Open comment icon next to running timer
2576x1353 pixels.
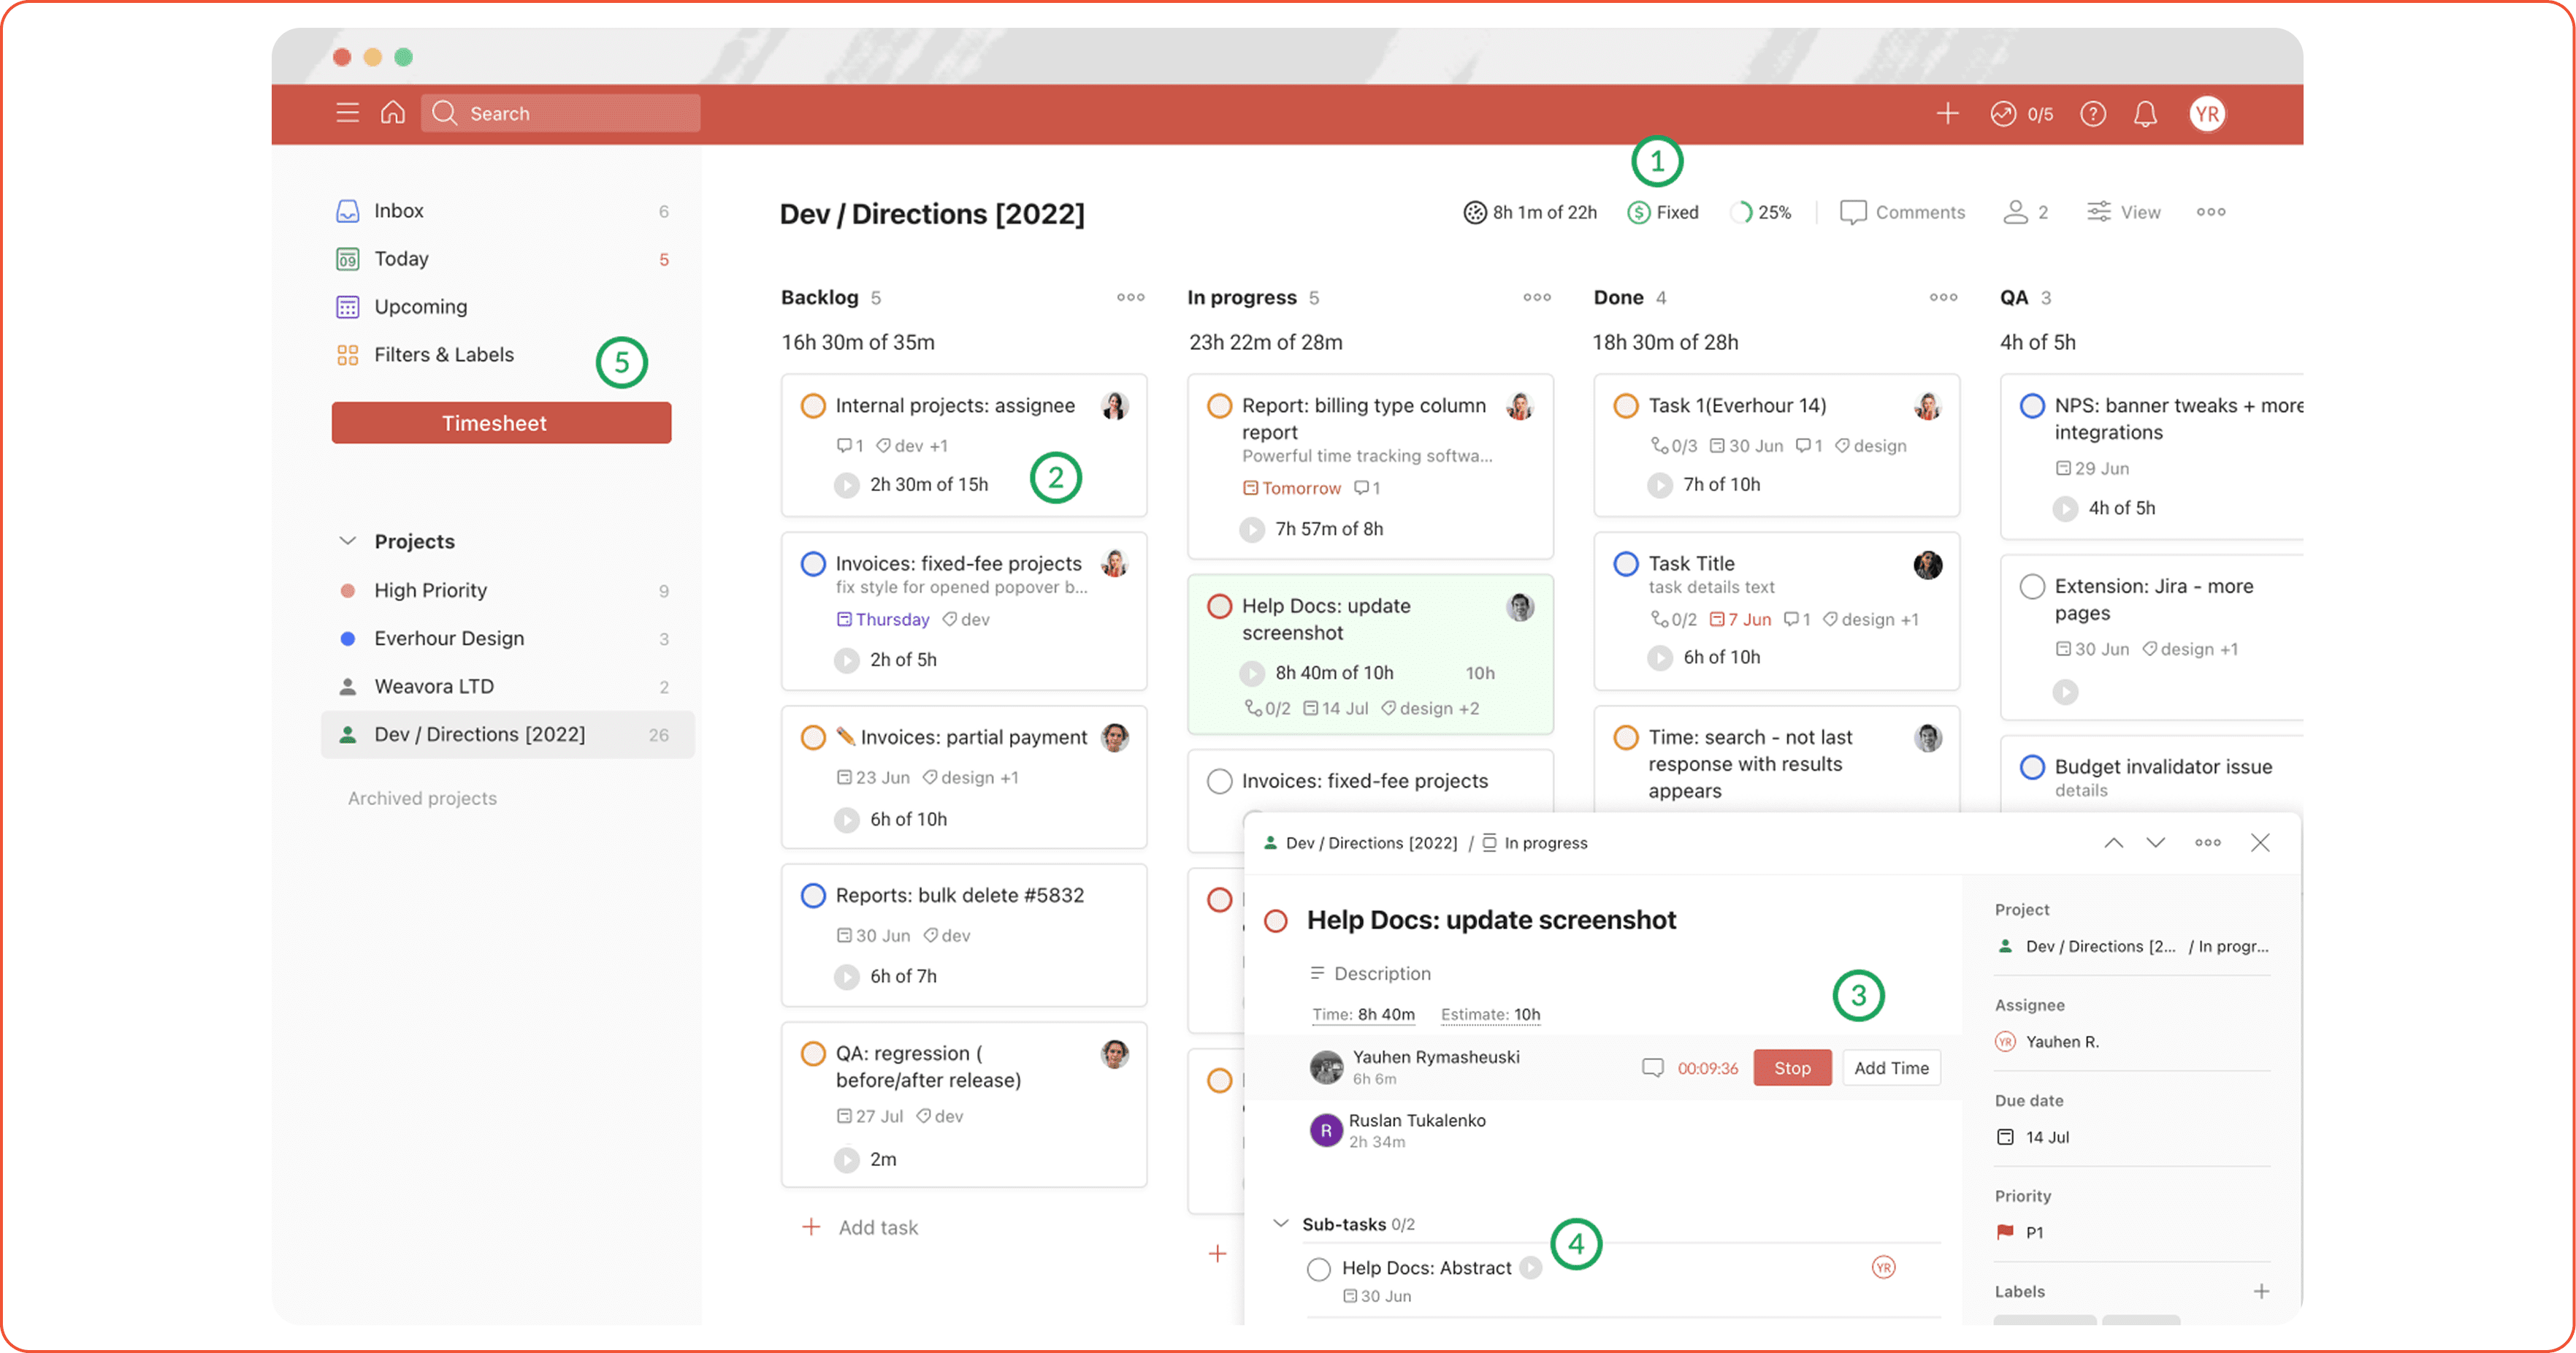click(1653, 1068)
